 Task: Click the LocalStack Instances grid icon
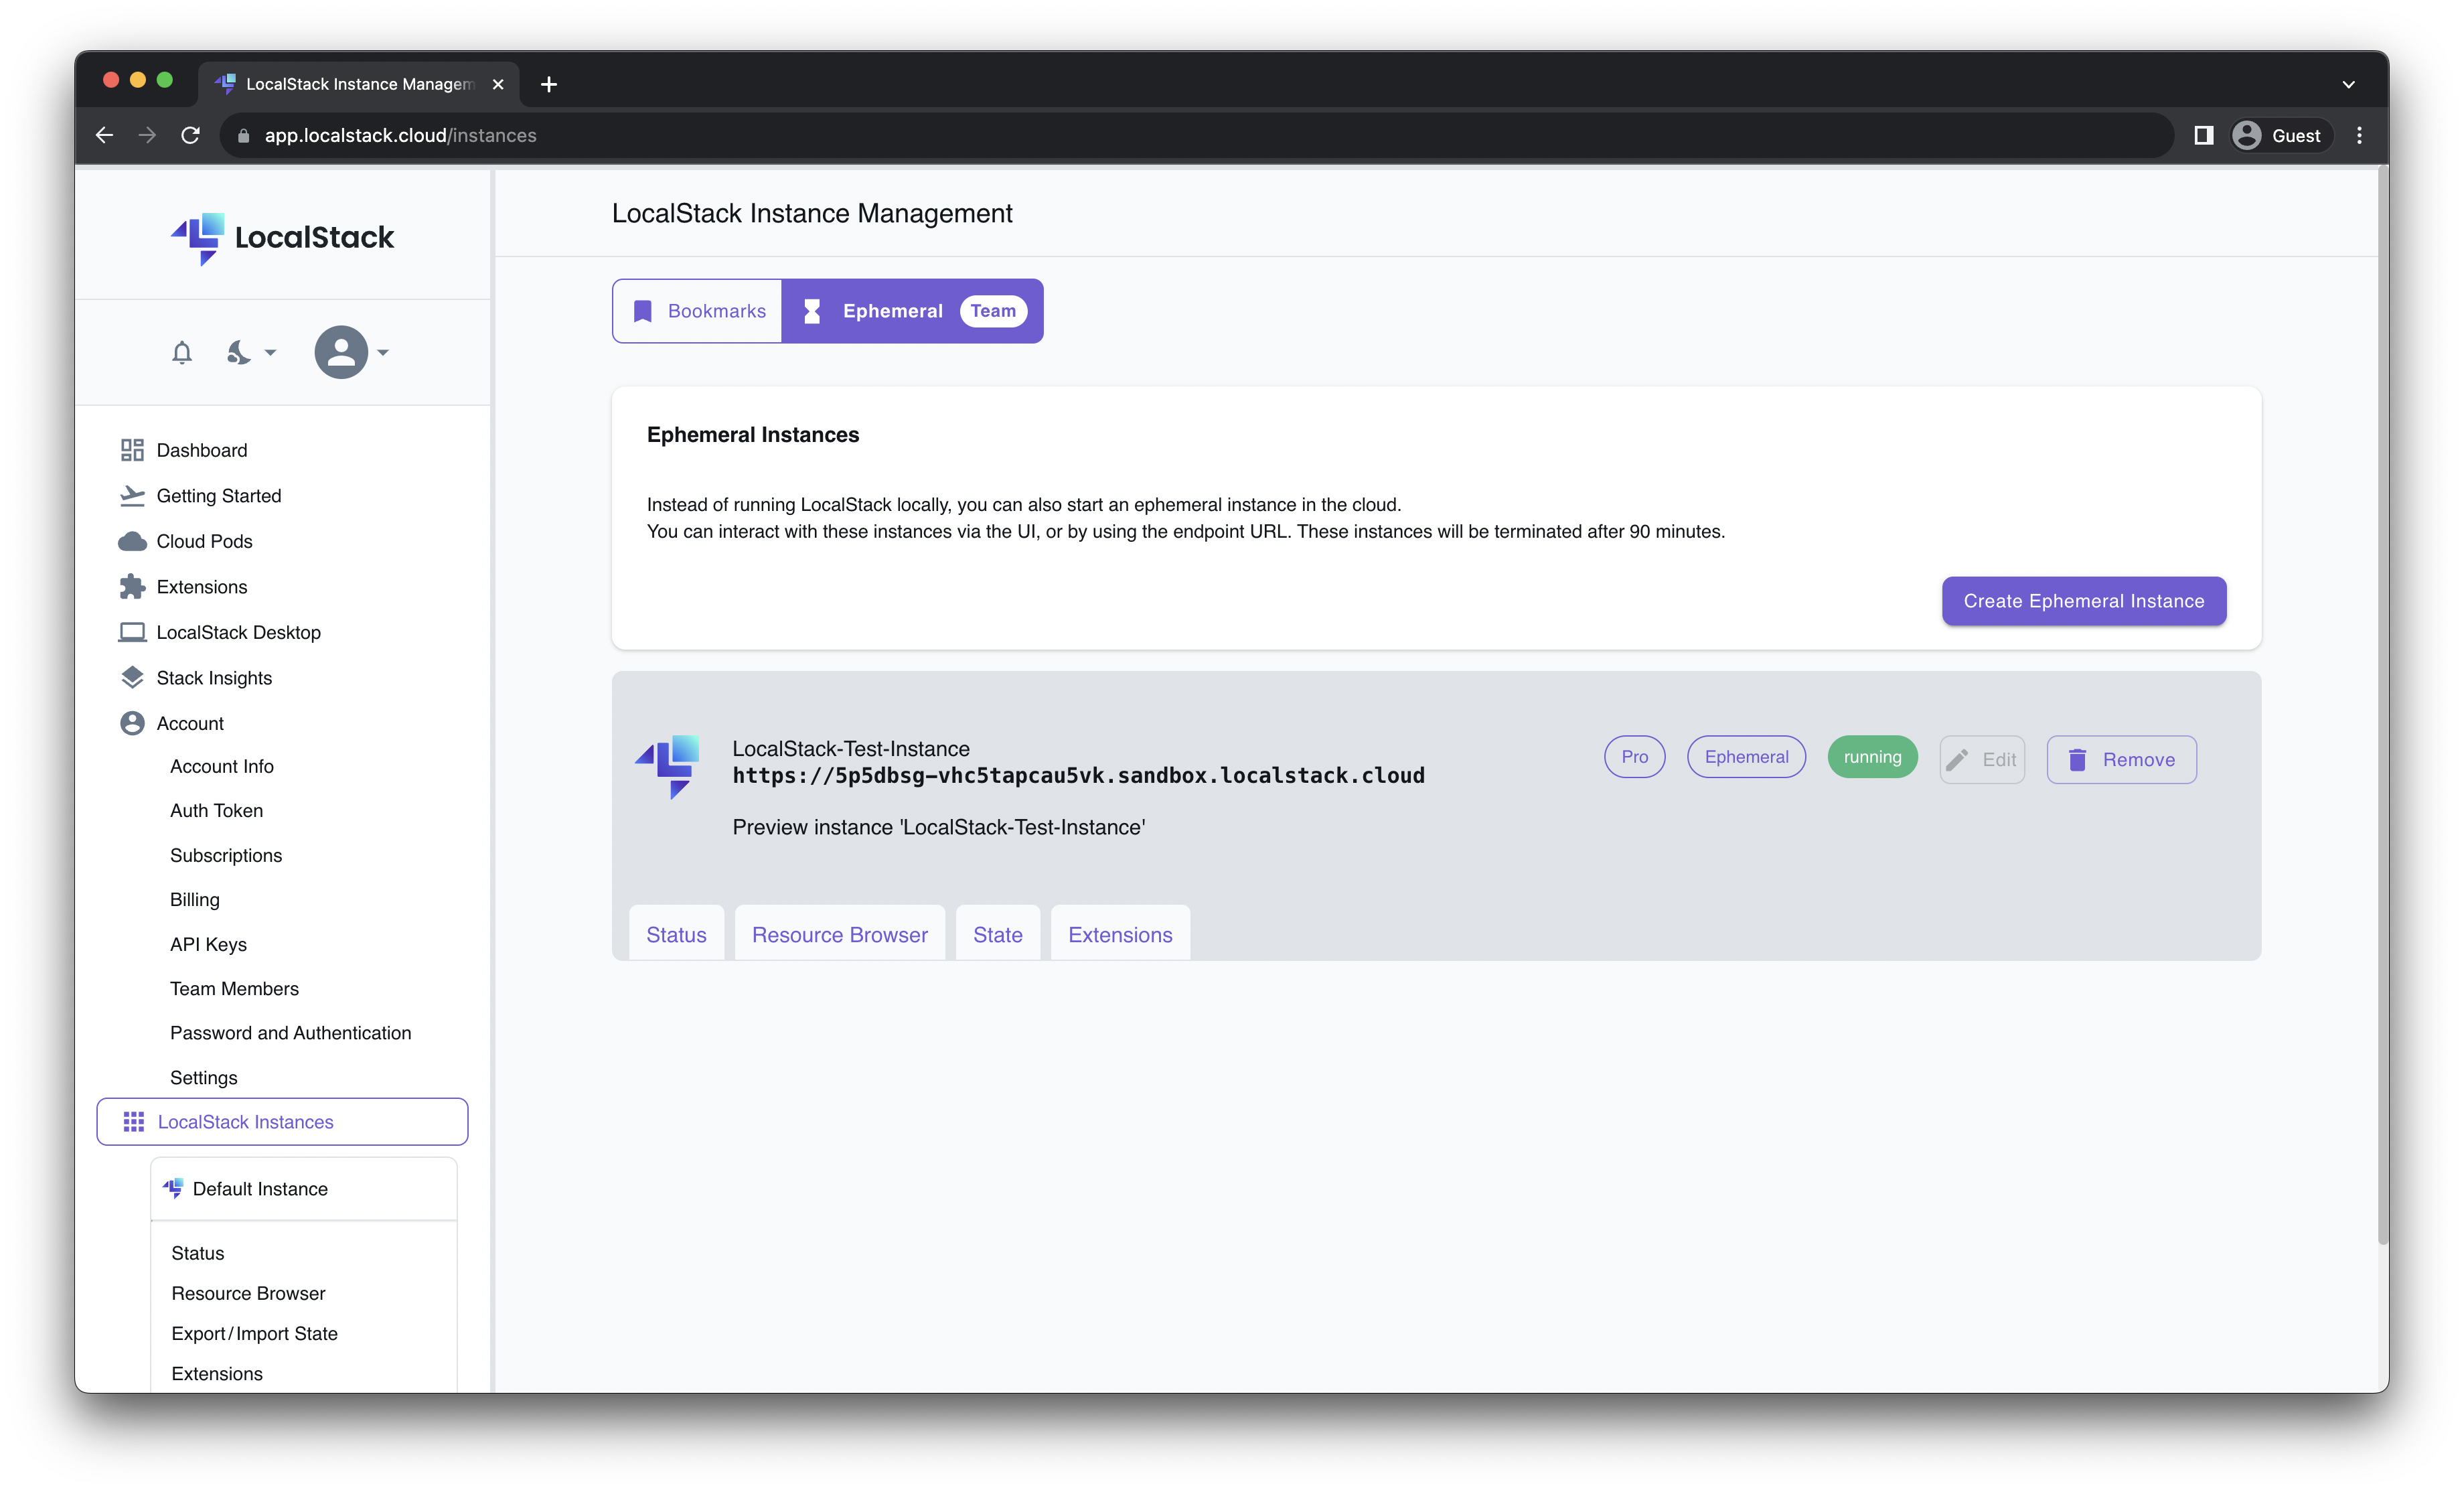pos(134,1121)
